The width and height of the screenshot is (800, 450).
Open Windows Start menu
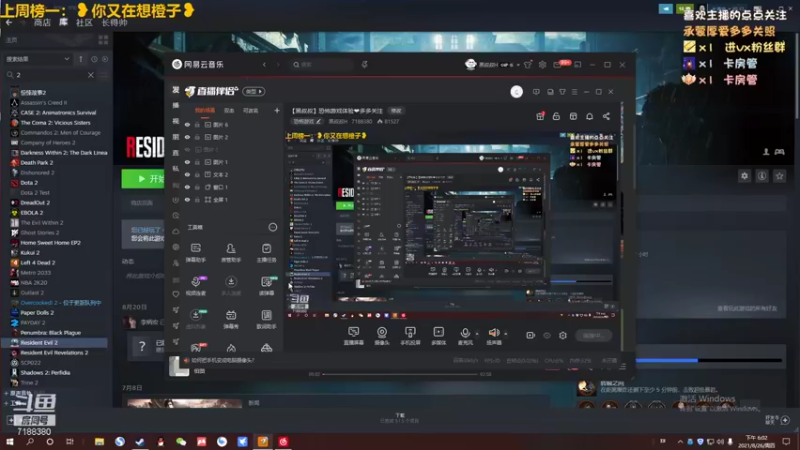[x=10, y=442]
